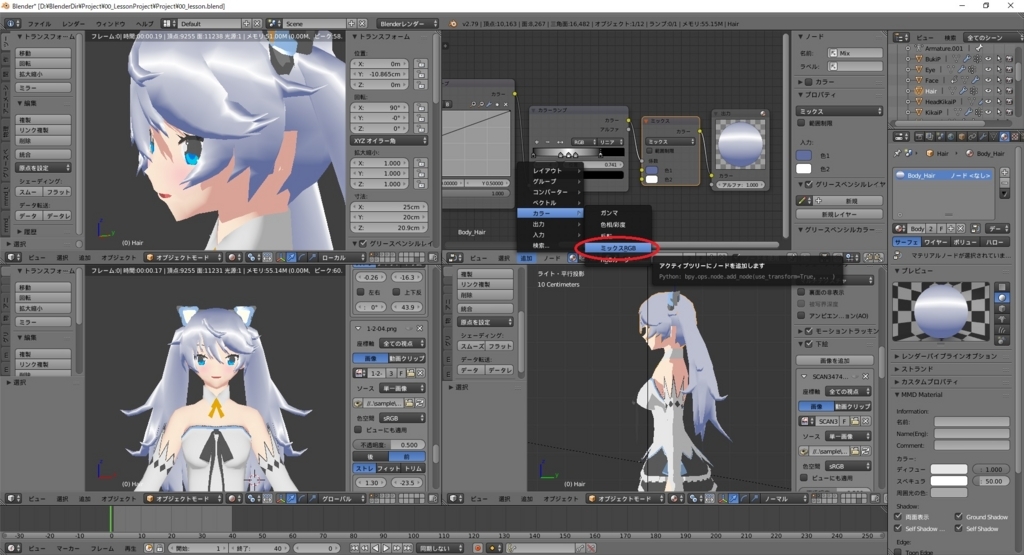Toggle visibility eye for Hair object

[x=988, y=91]
